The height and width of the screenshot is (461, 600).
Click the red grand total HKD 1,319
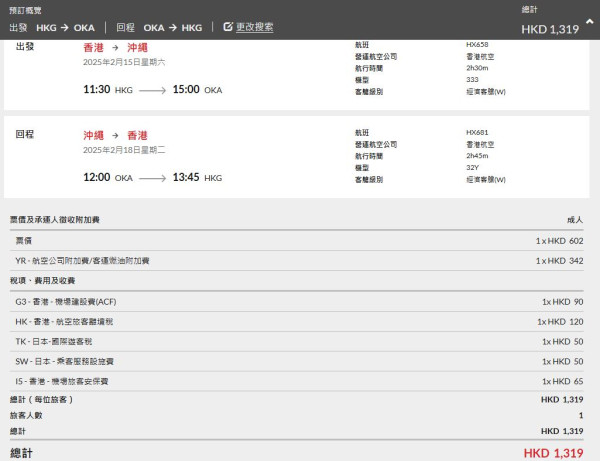coord(553,453)
